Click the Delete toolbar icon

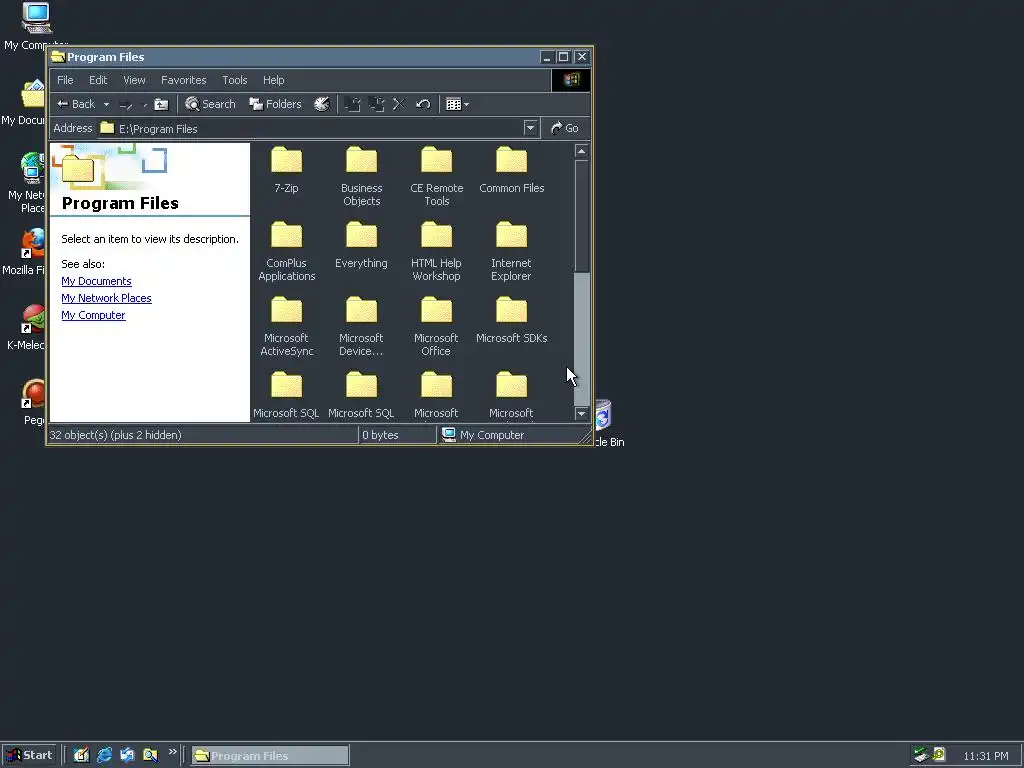pyautogui.click(x=399, y=104)
